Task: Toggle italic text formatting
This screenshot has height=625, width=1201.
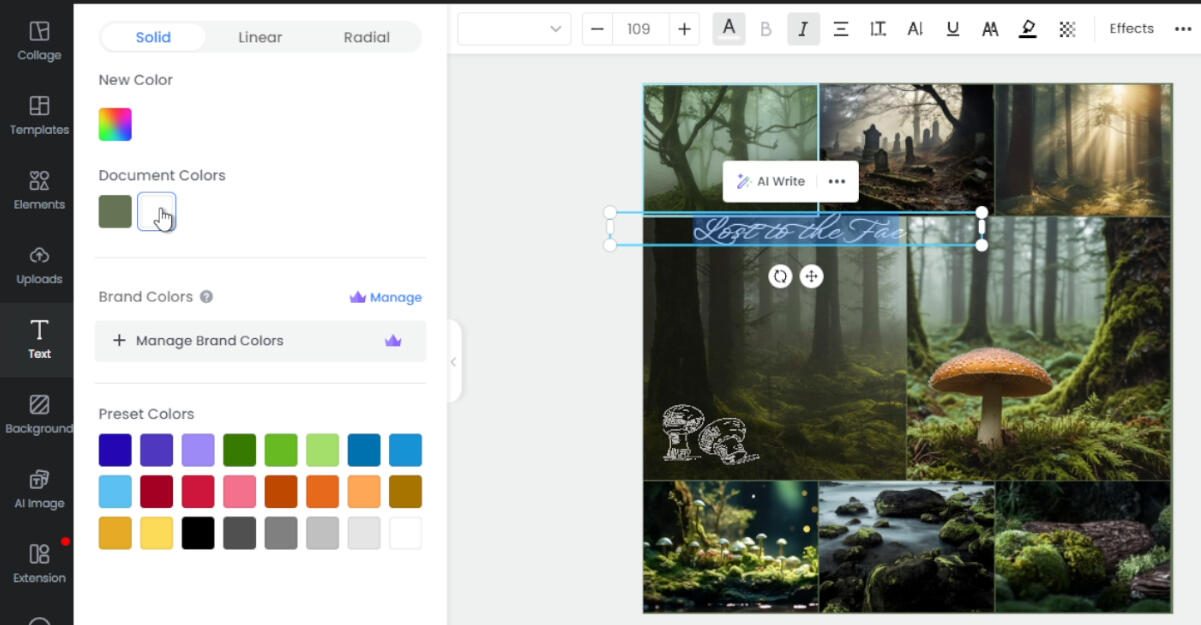Action: (803, 29)
